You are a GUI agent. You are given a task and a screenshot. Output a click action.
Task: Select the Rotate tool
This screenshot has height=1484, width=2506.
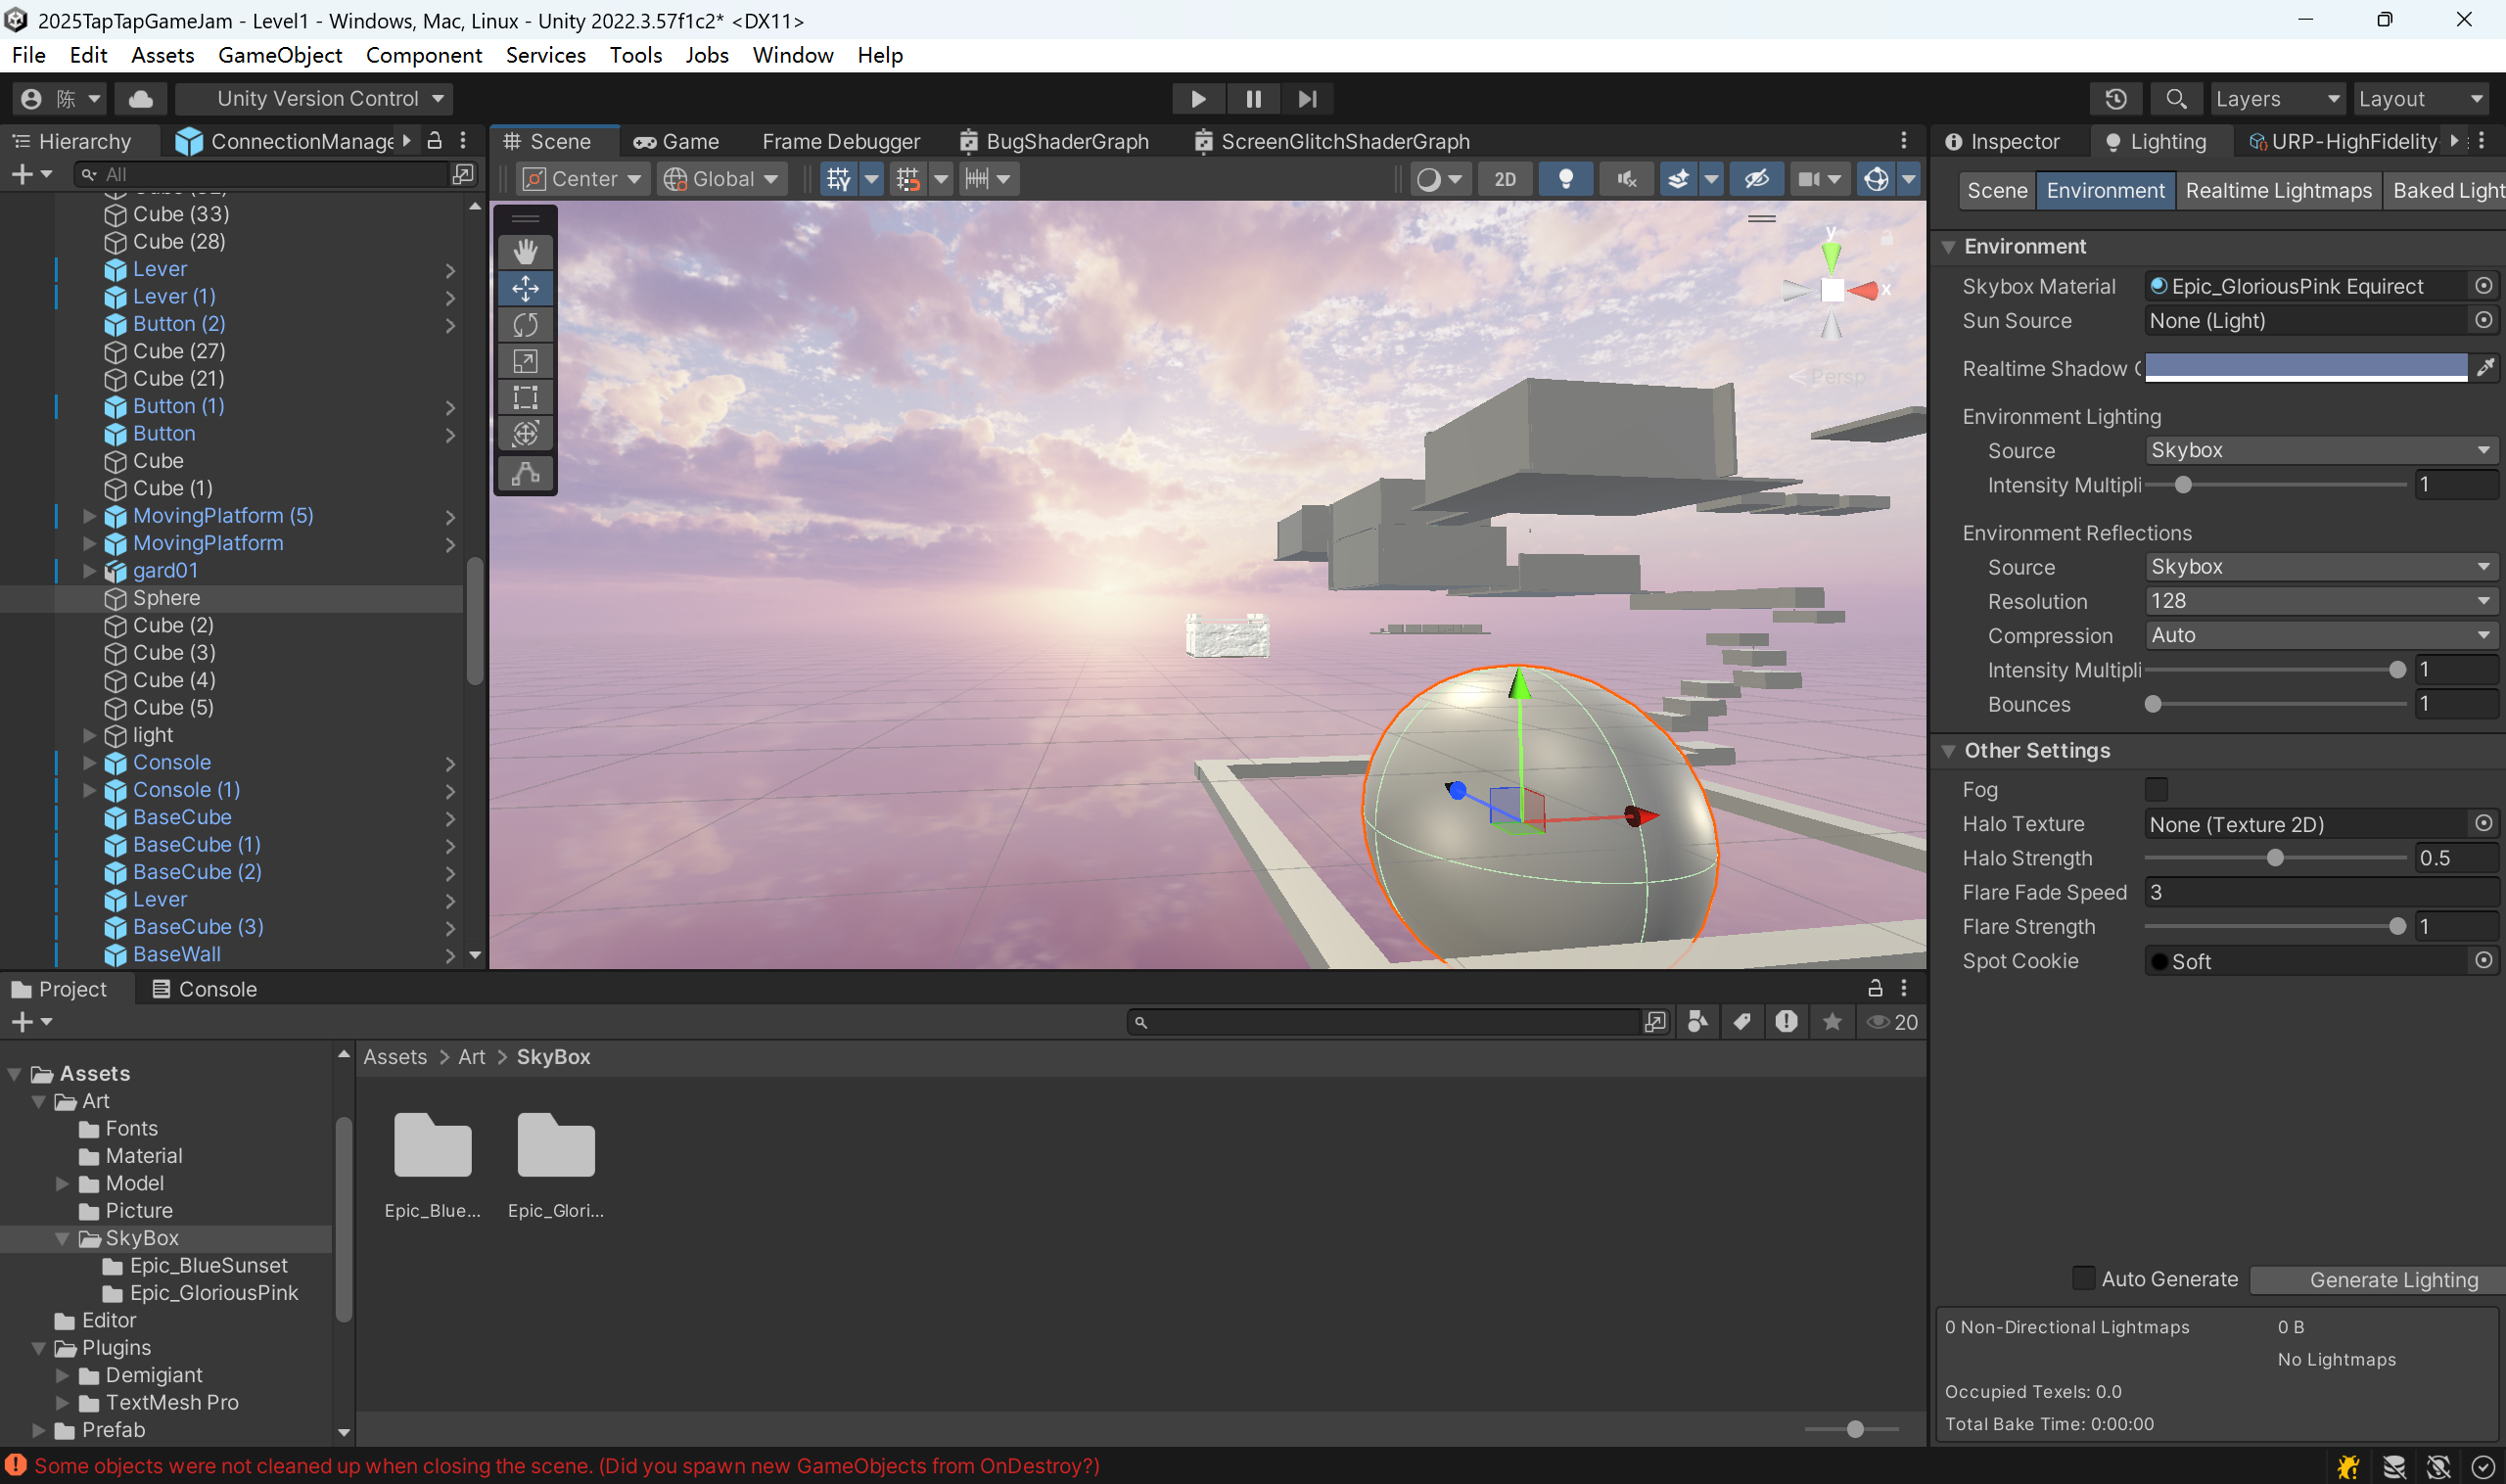(525, 325)
